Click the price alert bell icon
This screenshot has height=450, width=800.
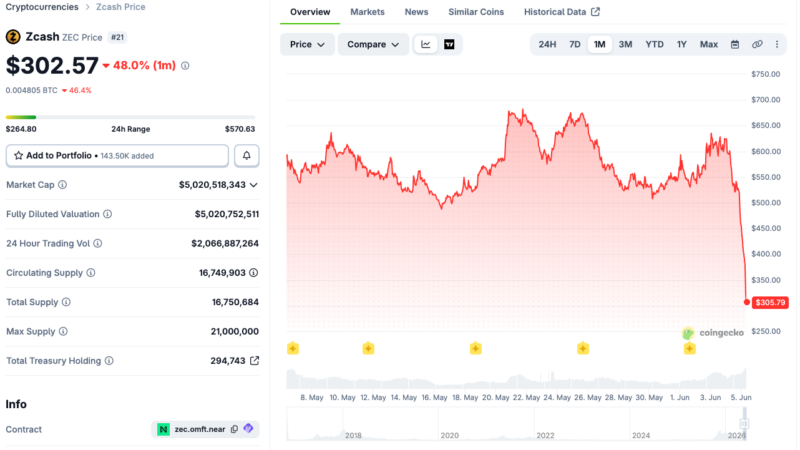tap(246, 156)
